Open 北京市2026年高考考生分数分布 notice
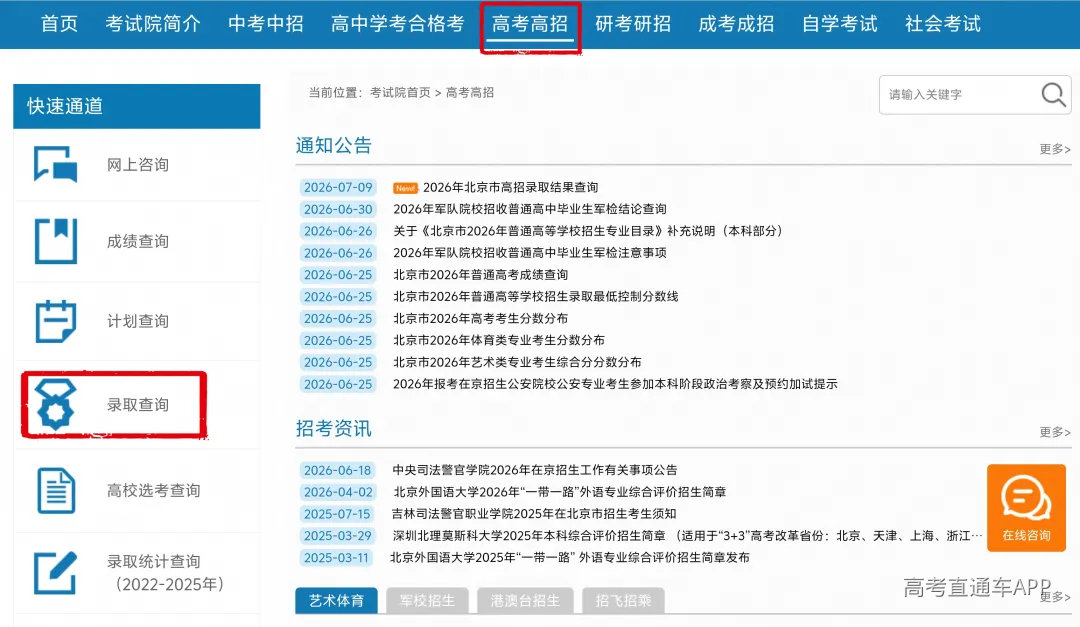This screenshot has height=627, width=1080. [481, 318]
